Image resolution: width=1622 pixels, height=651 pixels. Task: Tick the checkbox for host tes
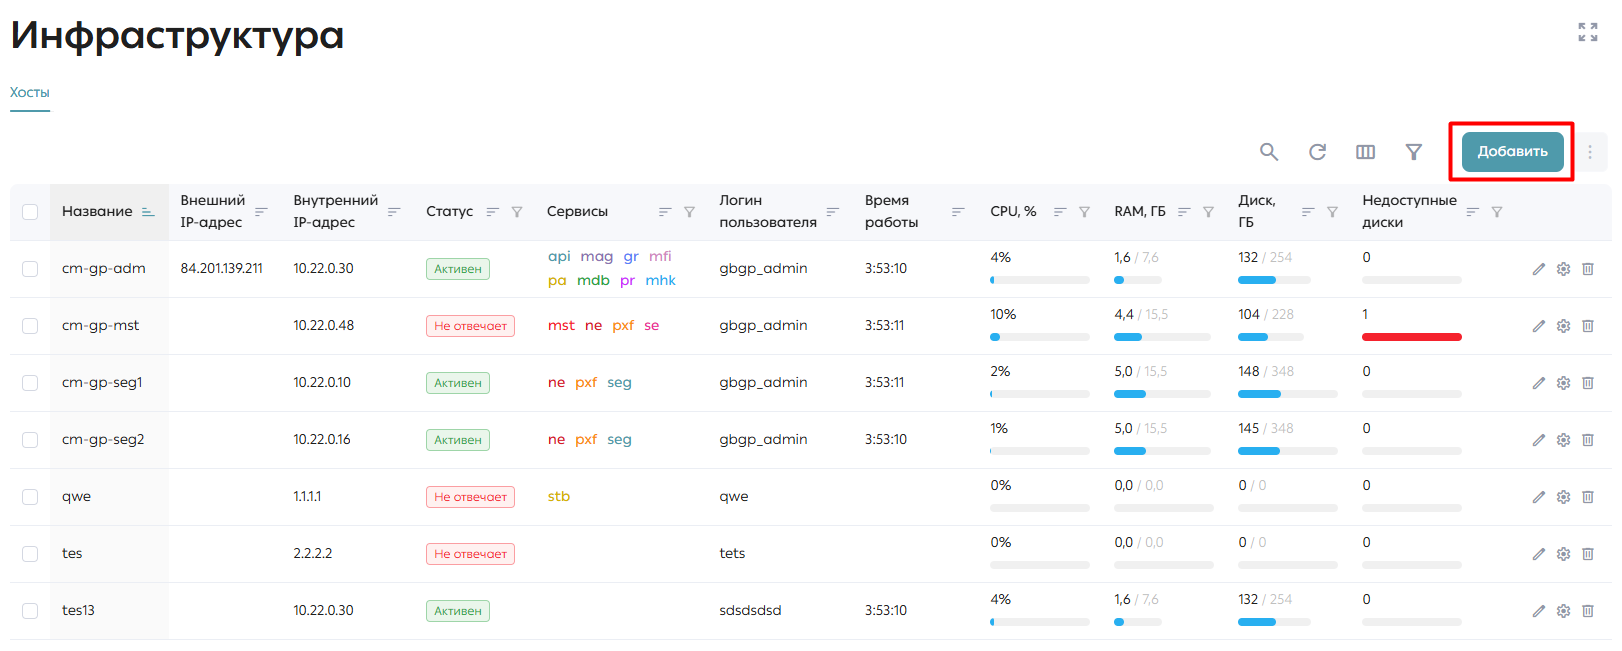coord(30,554)
